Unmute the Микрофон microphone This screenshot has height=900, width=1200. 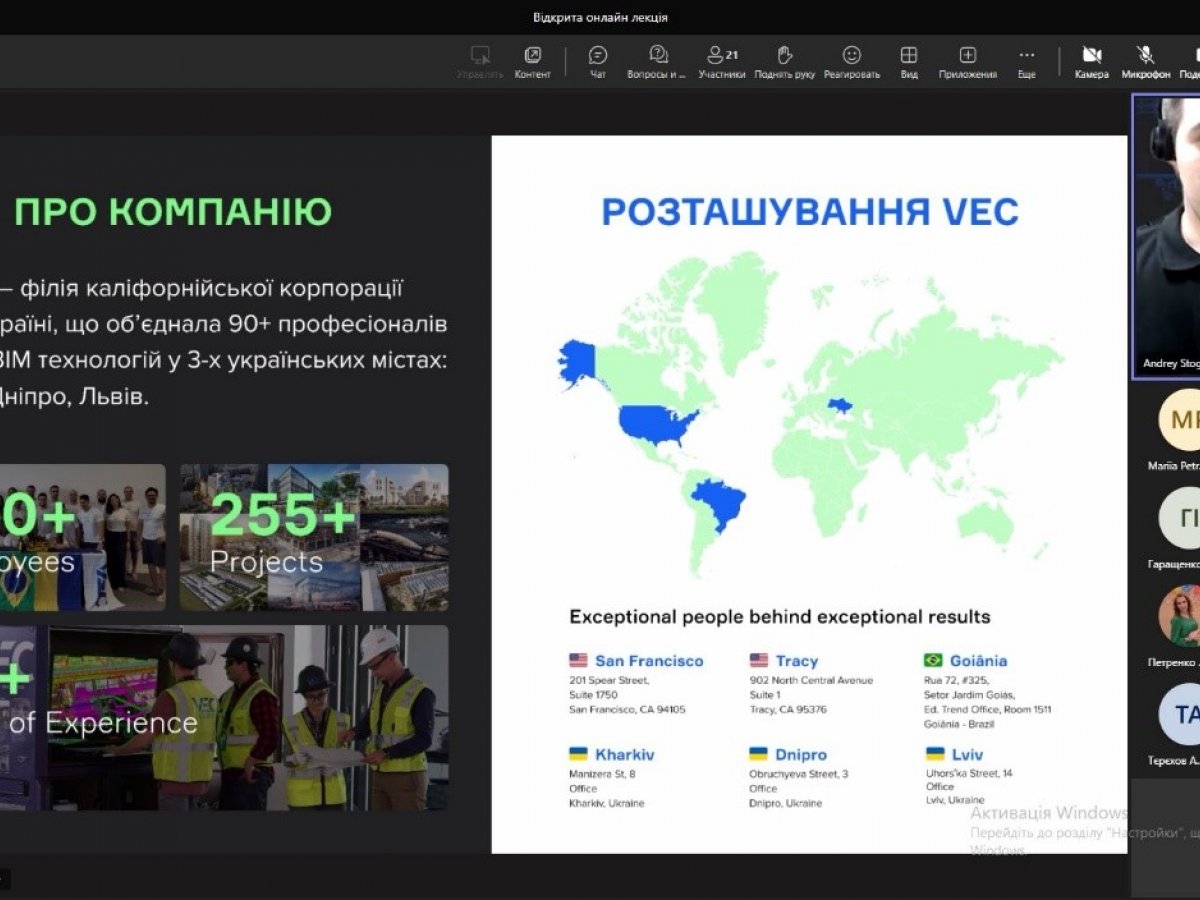tap(1145, 56)
